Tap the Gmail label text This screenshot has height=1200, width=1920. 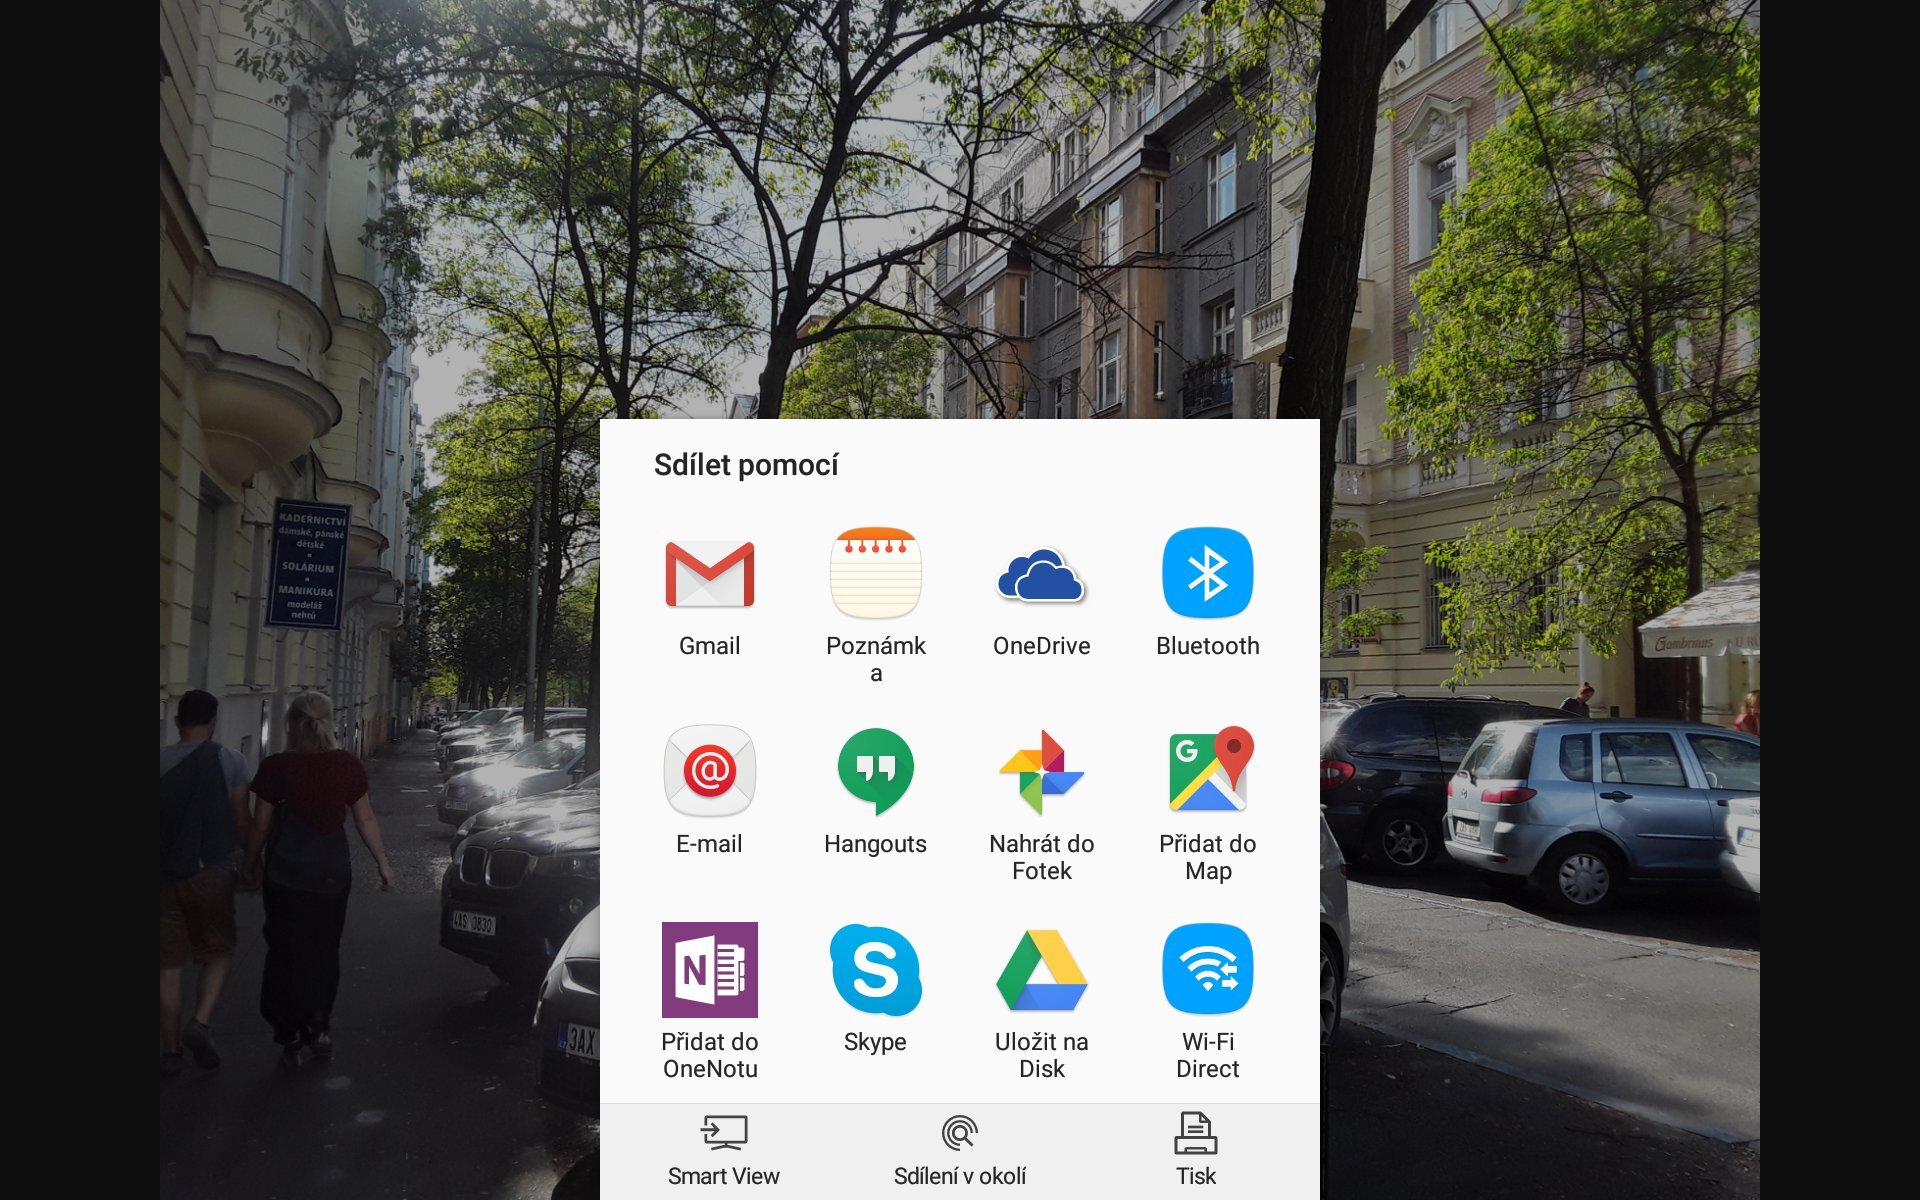coord(710,646)
